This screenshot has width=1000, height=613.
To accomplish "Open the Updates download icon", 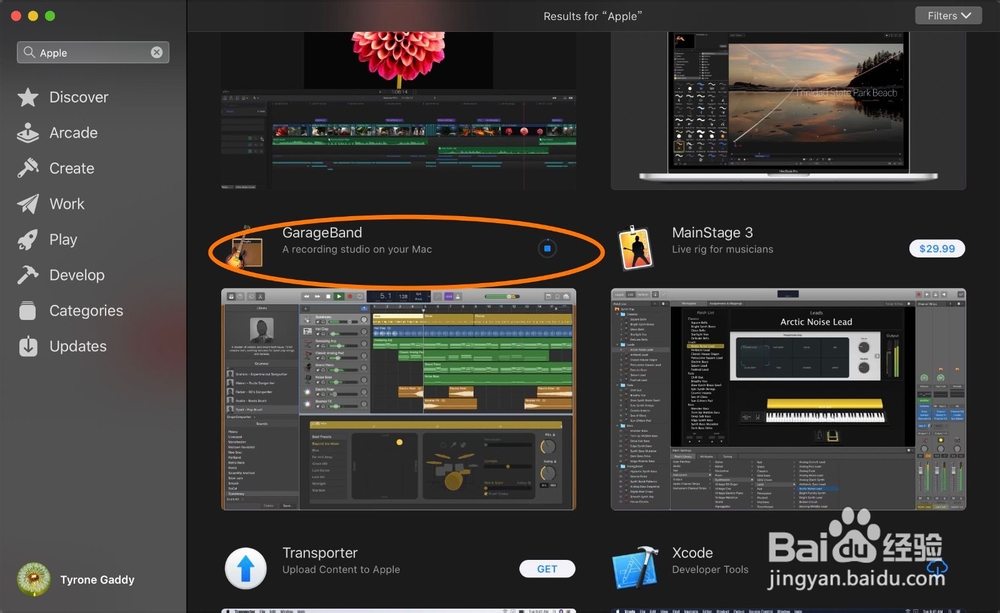I will click(x=27, y=346).
